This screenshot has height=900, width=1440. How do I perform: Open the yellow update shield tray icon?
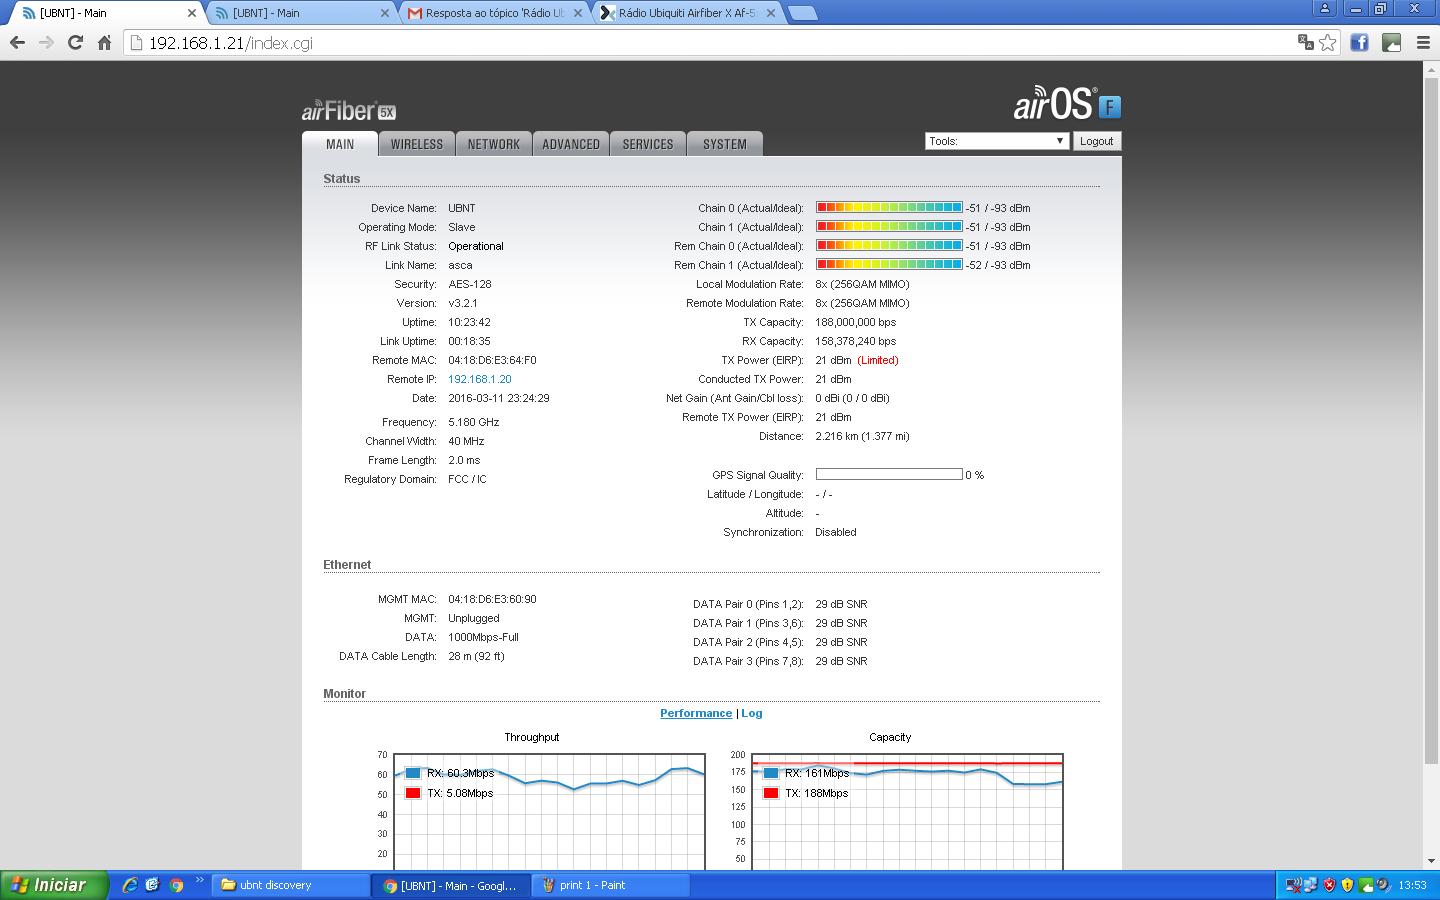[x=1347, y=885]
